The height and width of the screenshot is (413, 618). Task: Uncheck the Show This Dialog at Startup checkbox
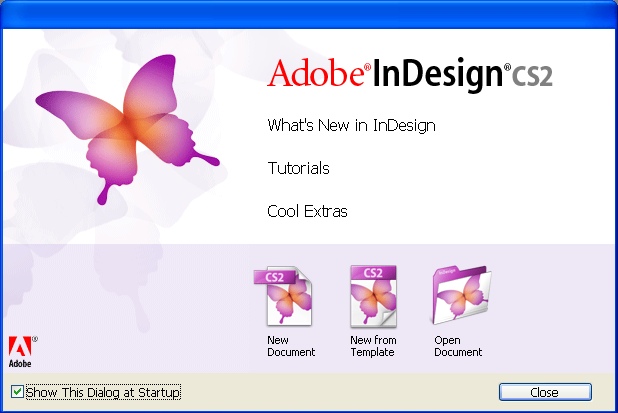click(x=17, y=392)
